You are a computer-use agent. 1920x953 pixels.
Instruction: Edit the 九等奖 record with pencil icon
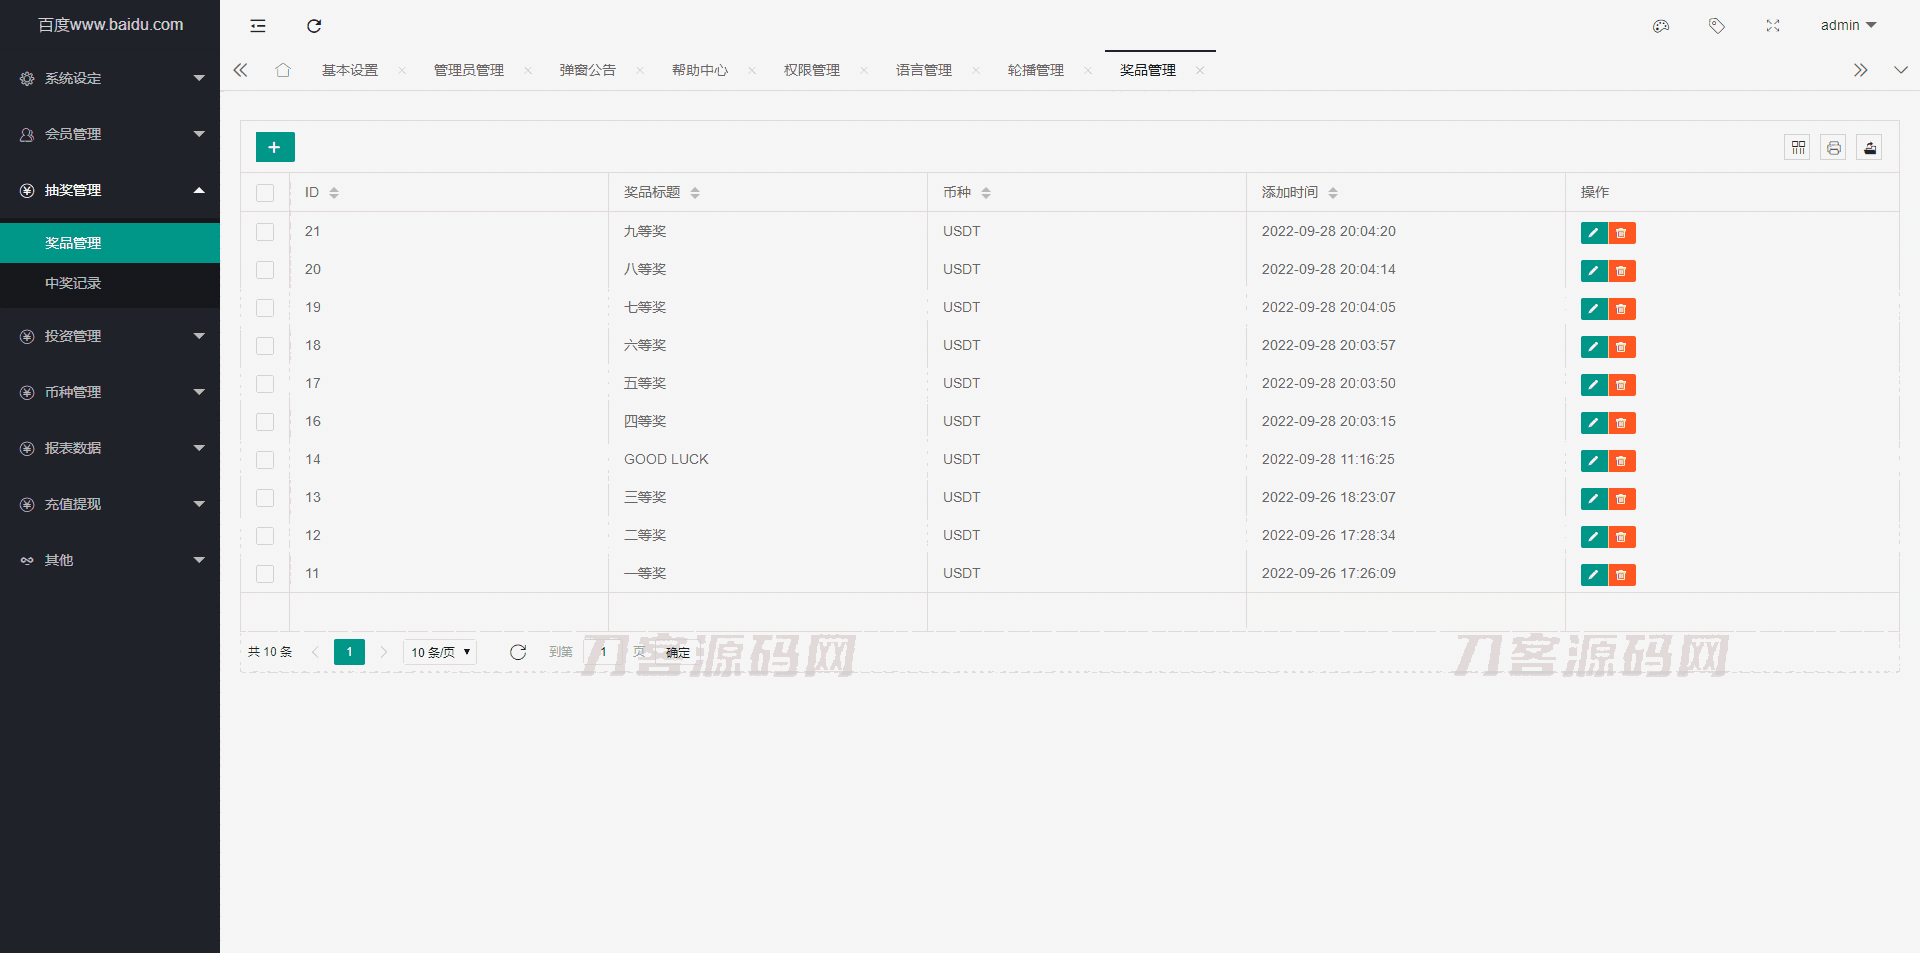point(1593,232)
